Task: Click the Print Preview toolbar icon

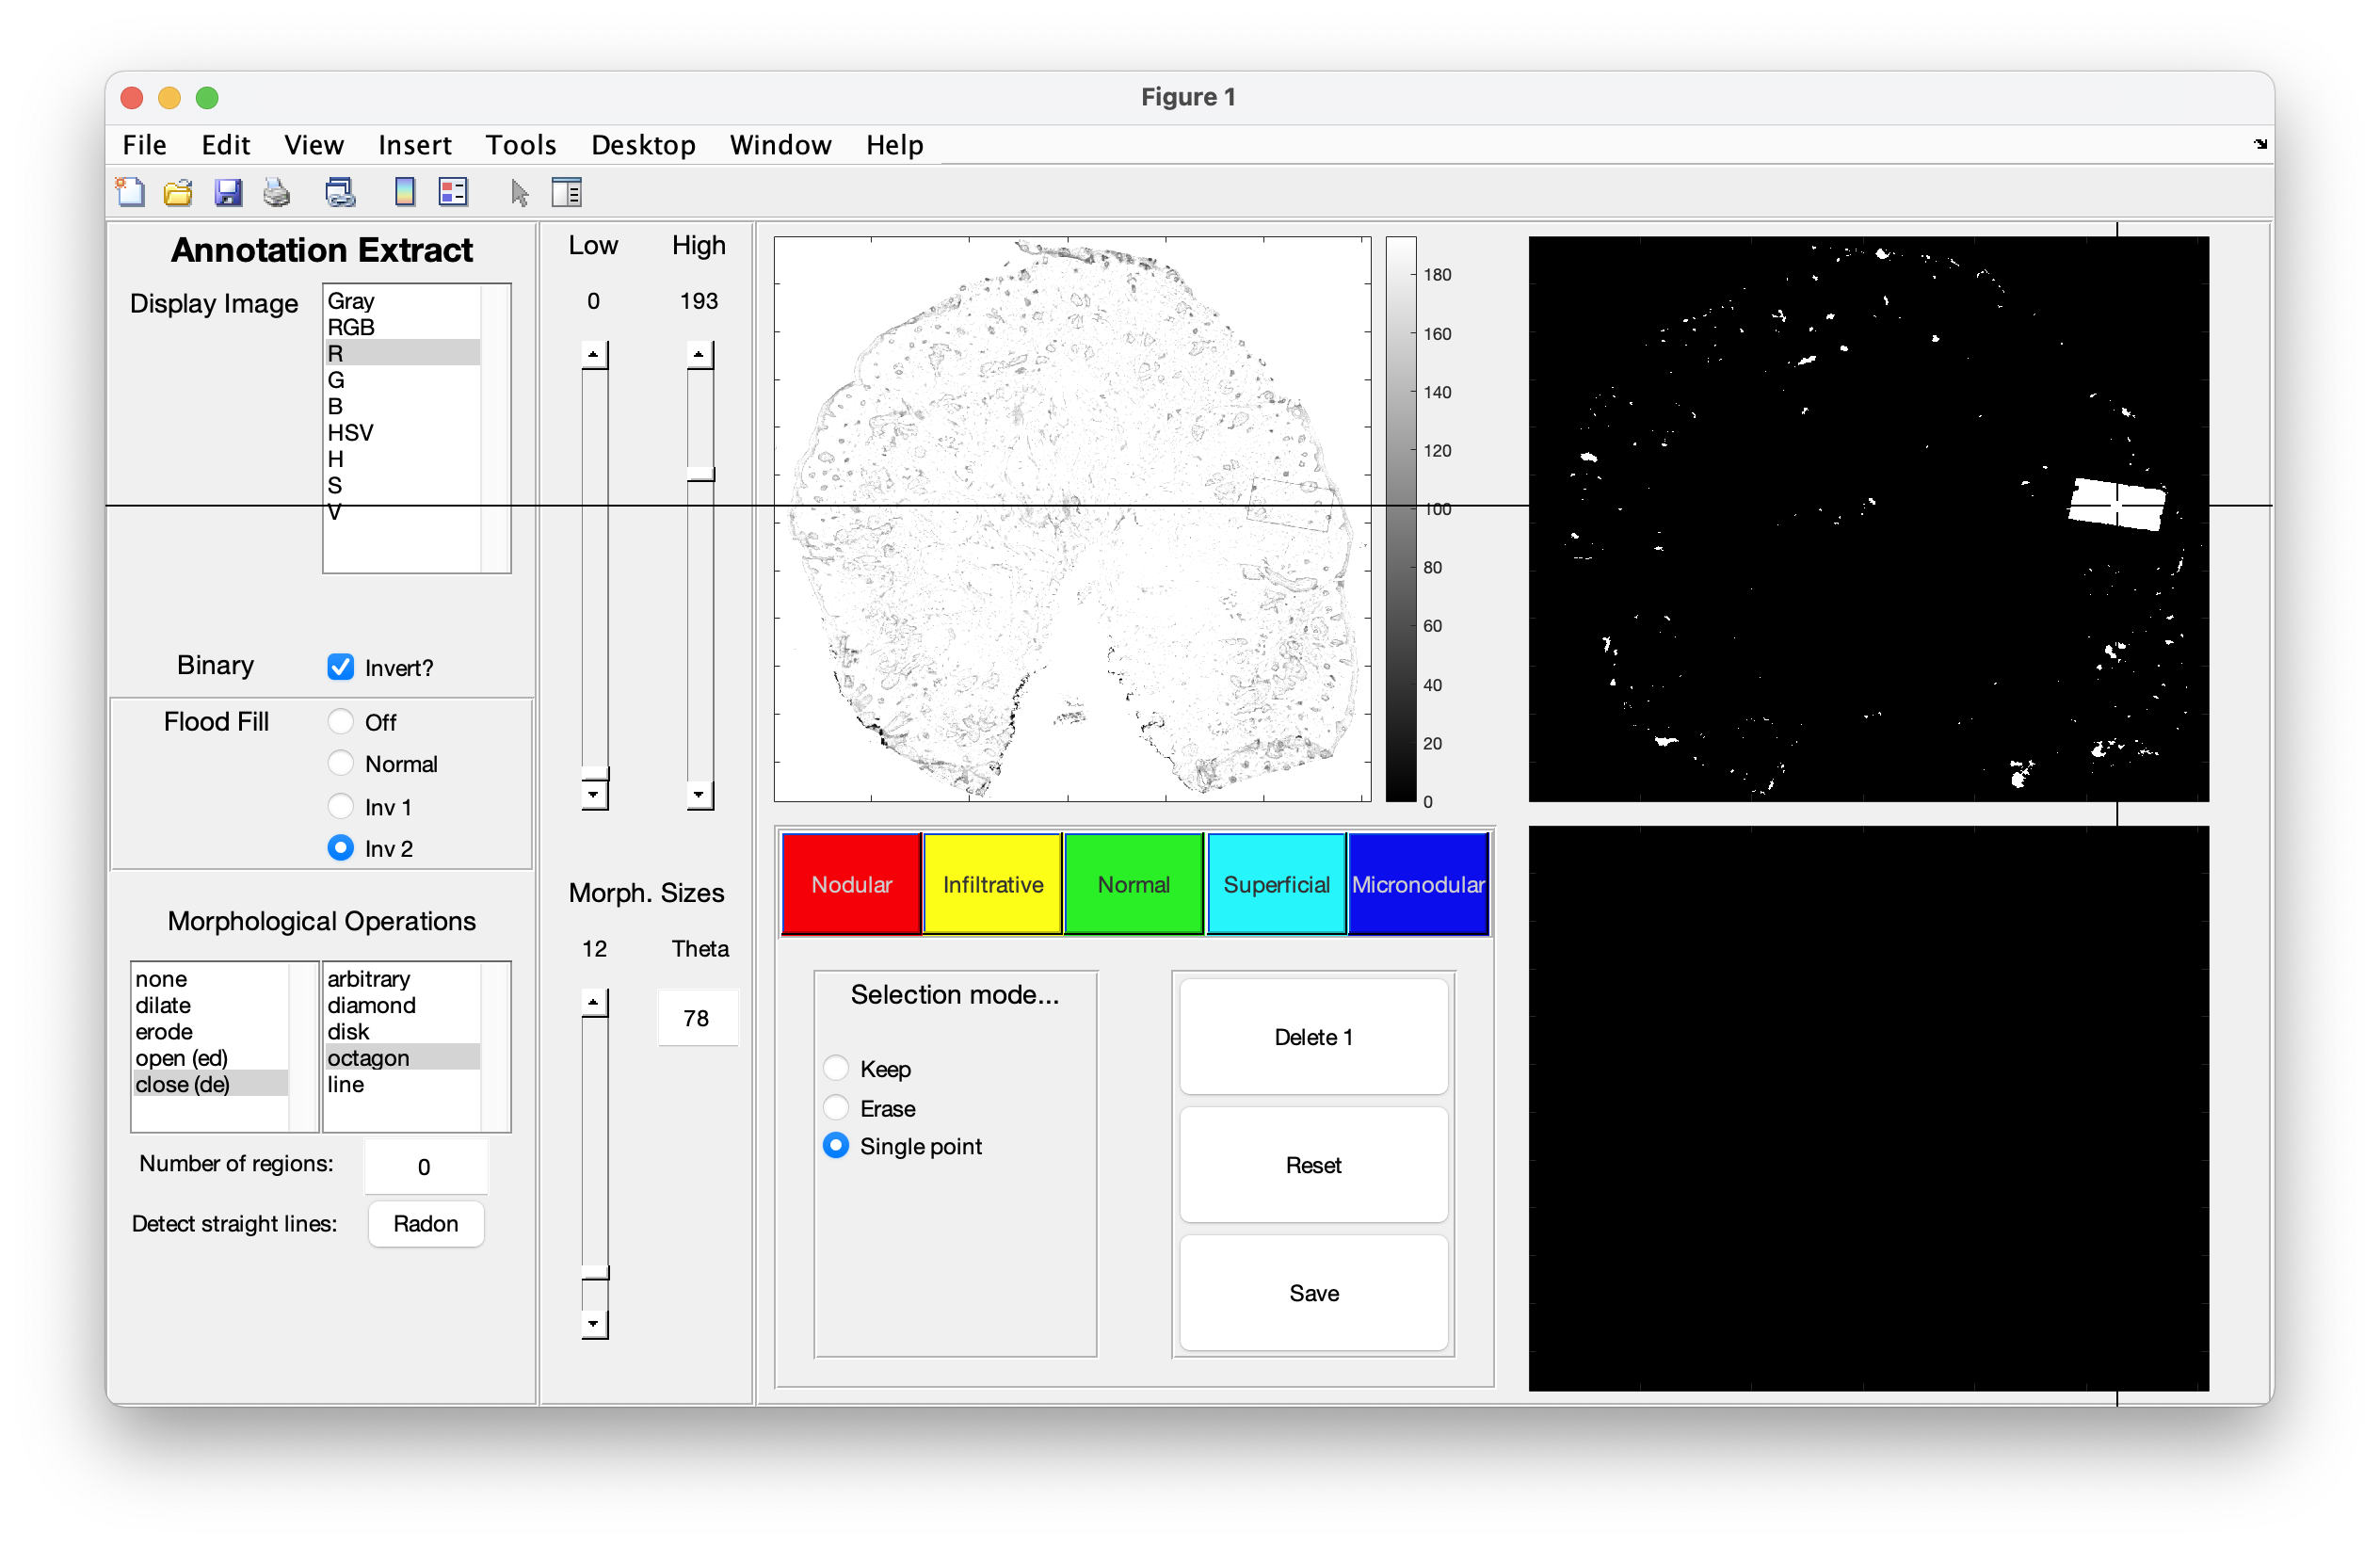Action: (340, 192)
